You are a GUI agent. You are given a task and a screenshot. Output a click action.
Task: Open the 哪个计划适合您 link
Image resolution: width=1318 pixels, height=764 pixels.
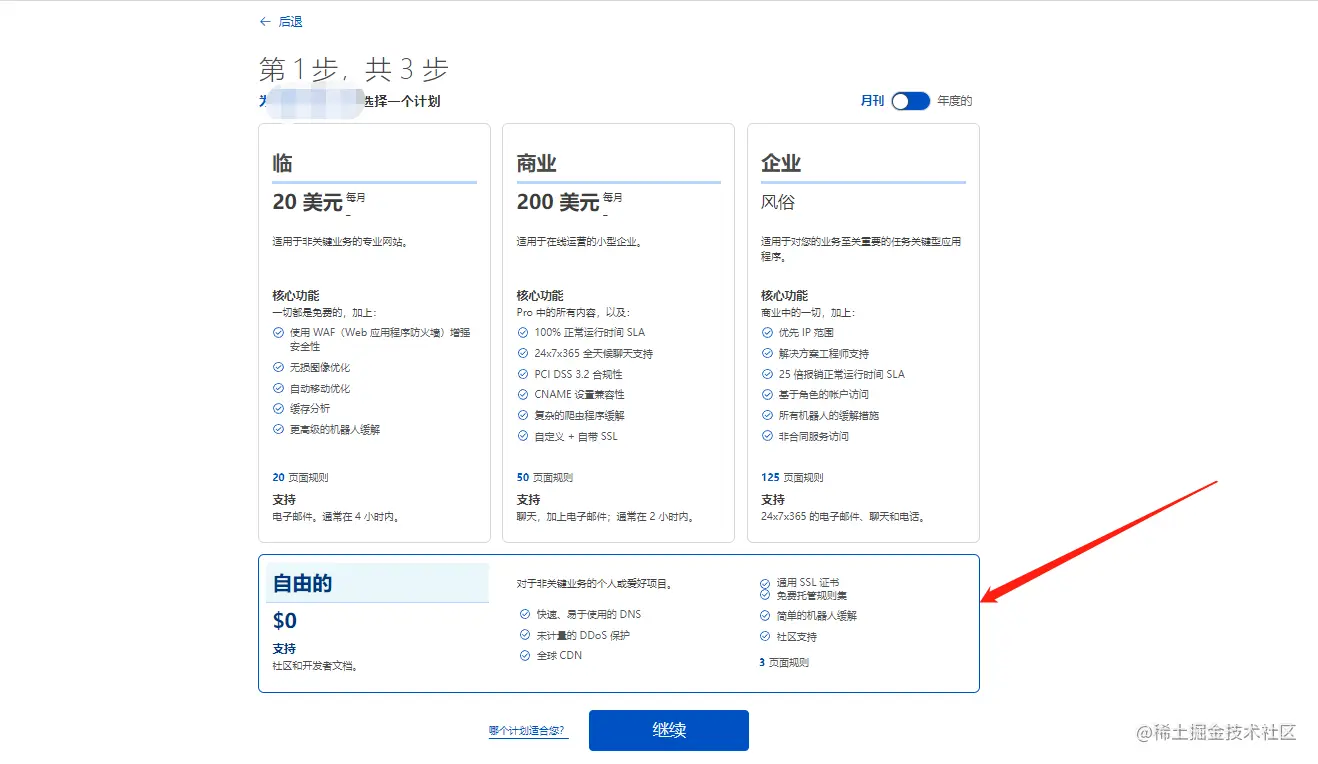tap(528, 731)
